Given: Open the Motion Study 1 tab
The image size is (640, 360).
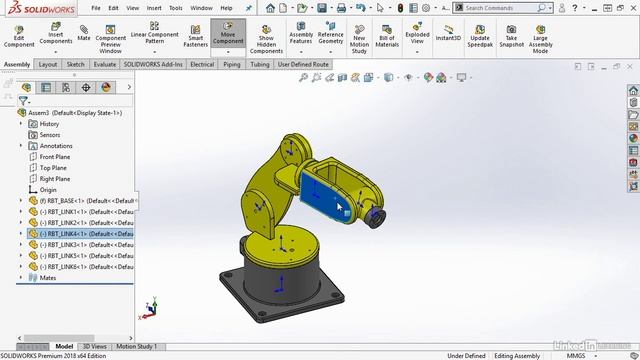Looking at the screenshot, I should (136, 346).
